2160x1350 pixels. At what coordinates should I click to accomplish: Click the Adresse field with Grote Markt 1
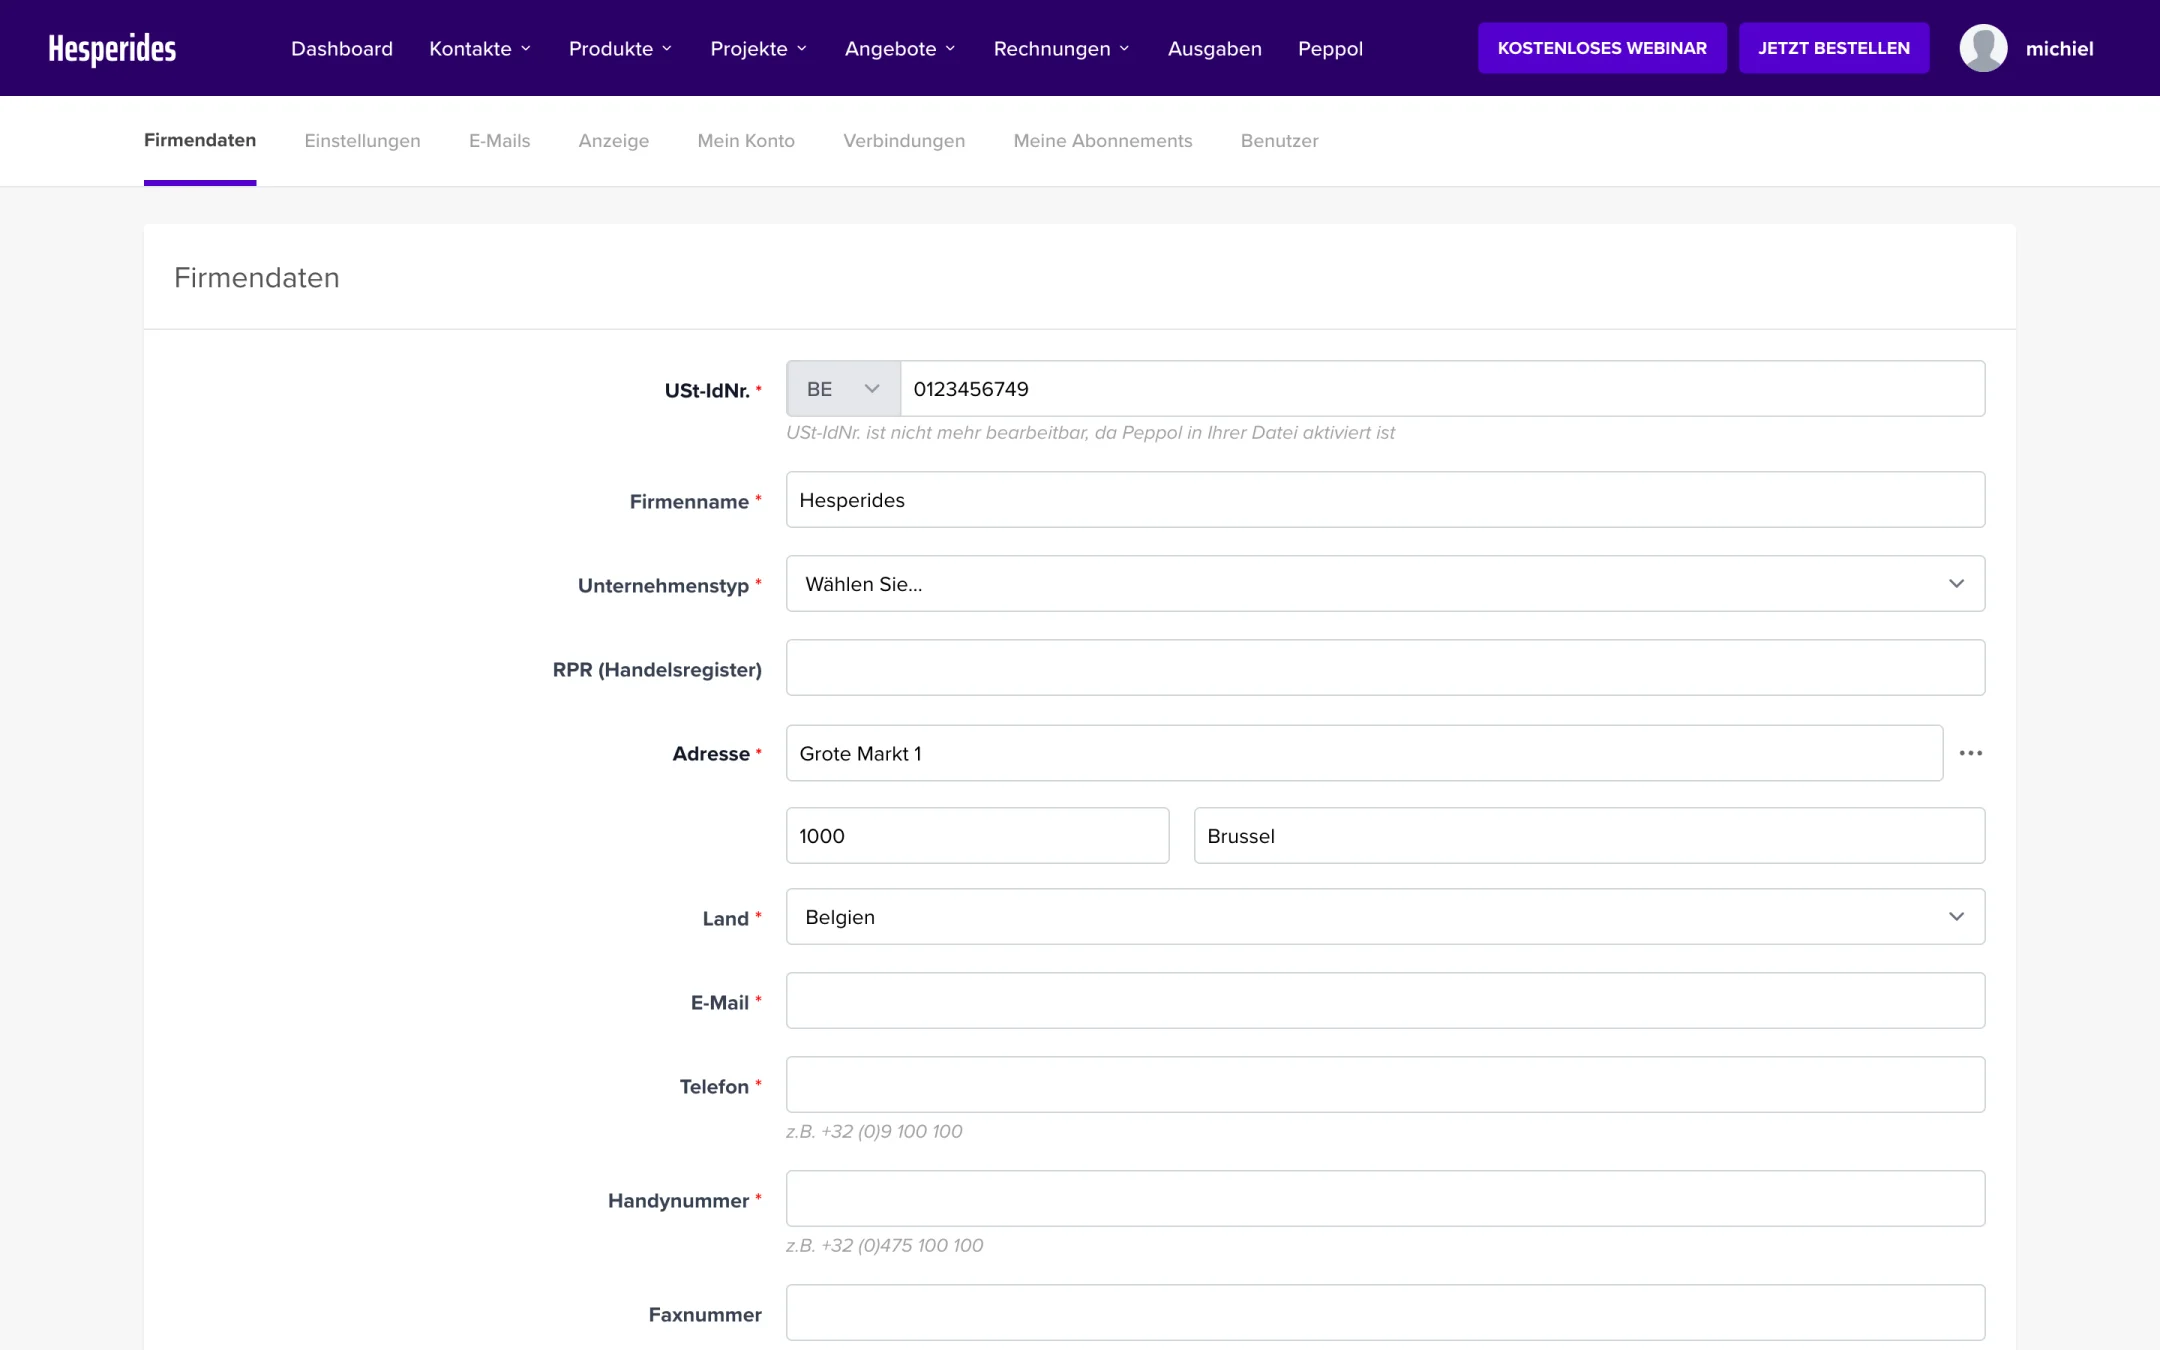click(1364, 753)
